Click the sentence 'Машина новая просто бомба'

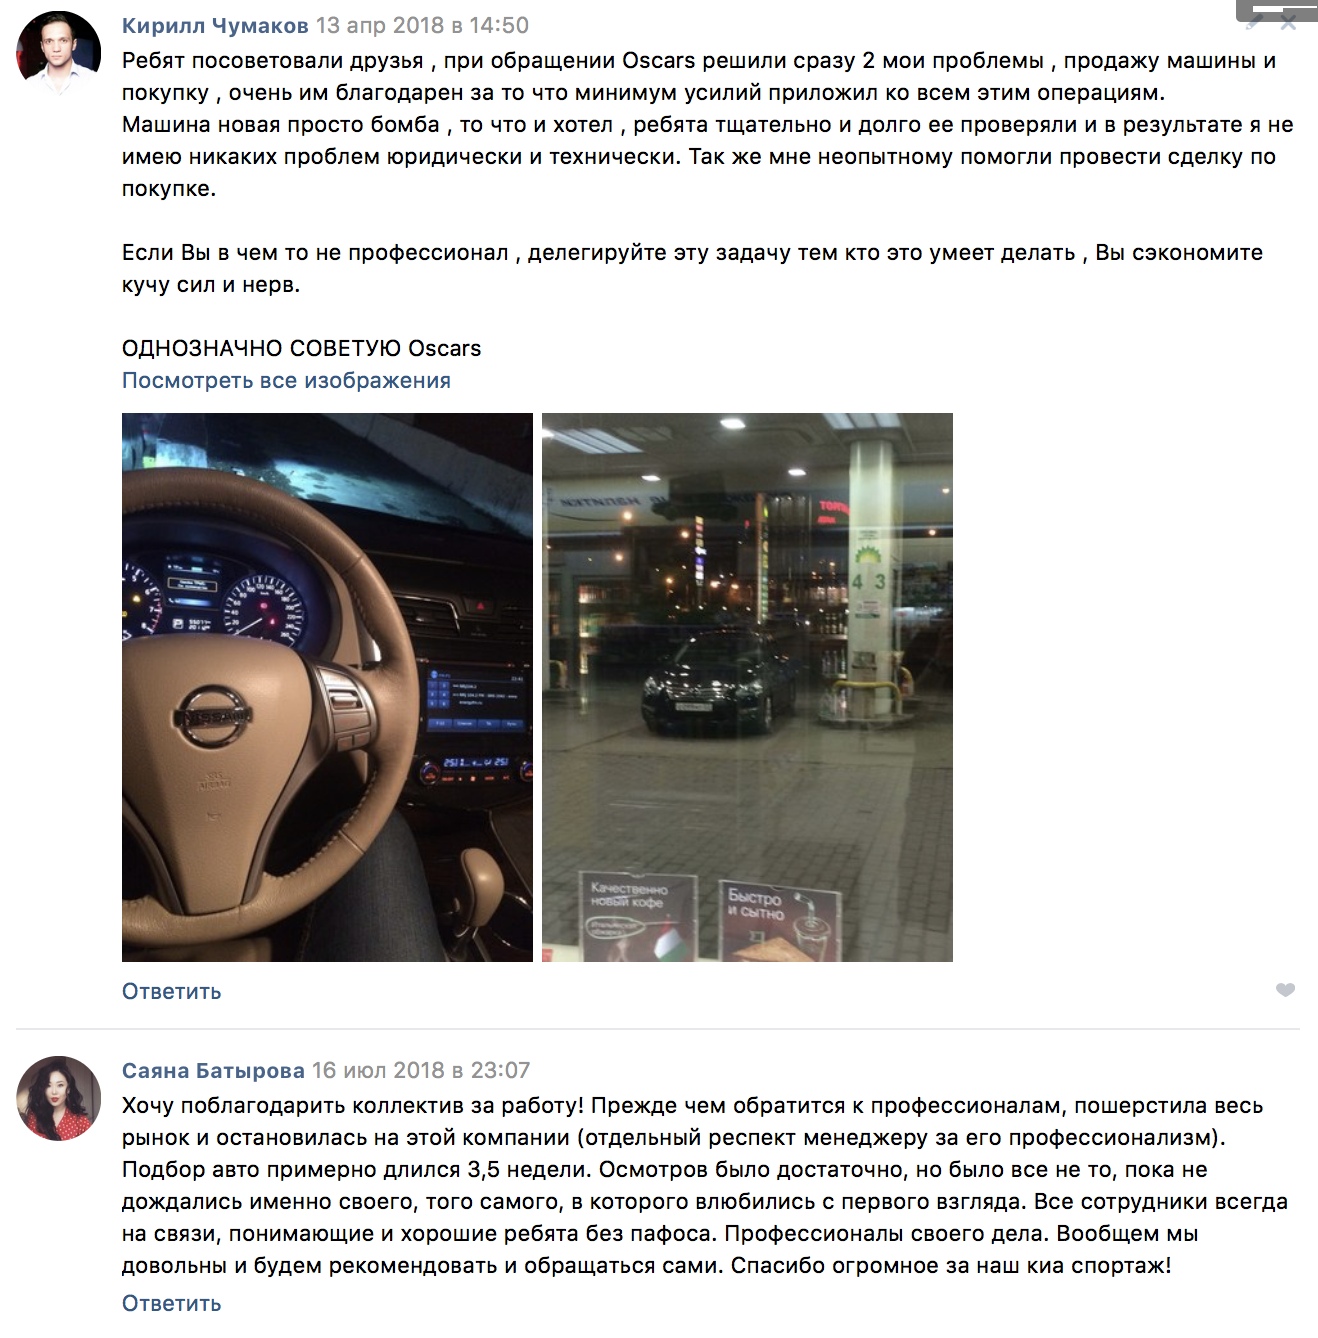coord(281,124)
